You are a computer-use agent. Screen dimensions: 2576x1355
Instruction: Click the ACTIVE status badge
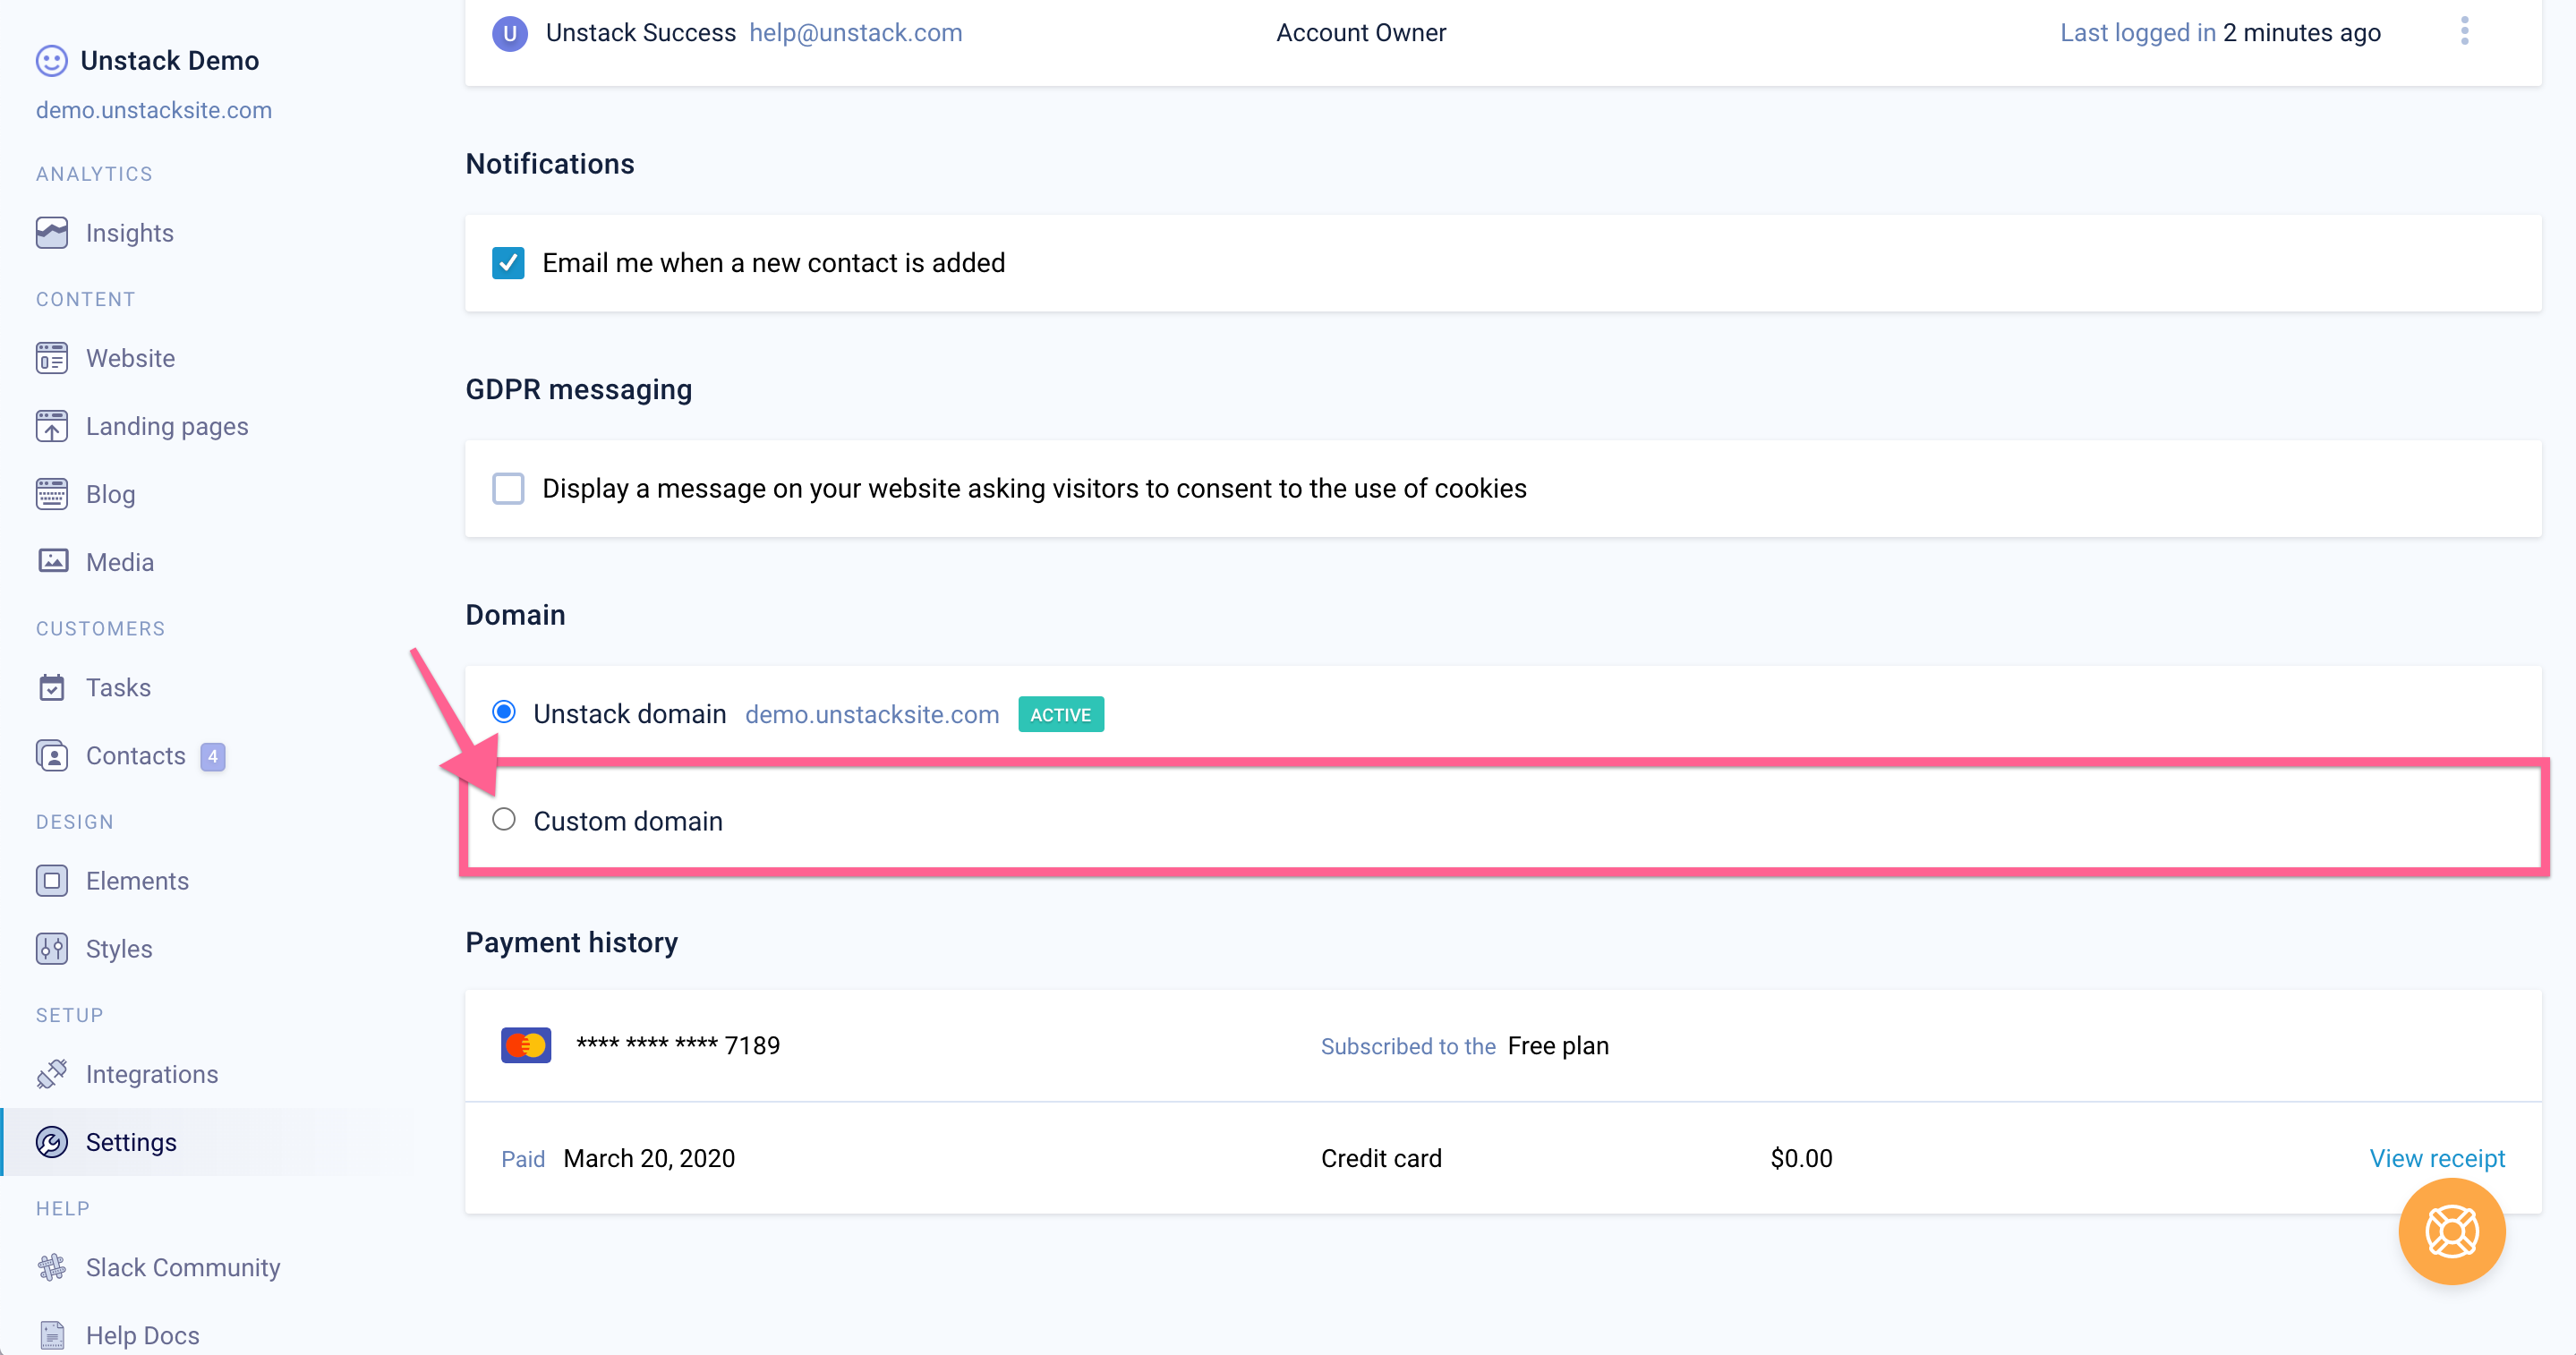coord(1061,714)
